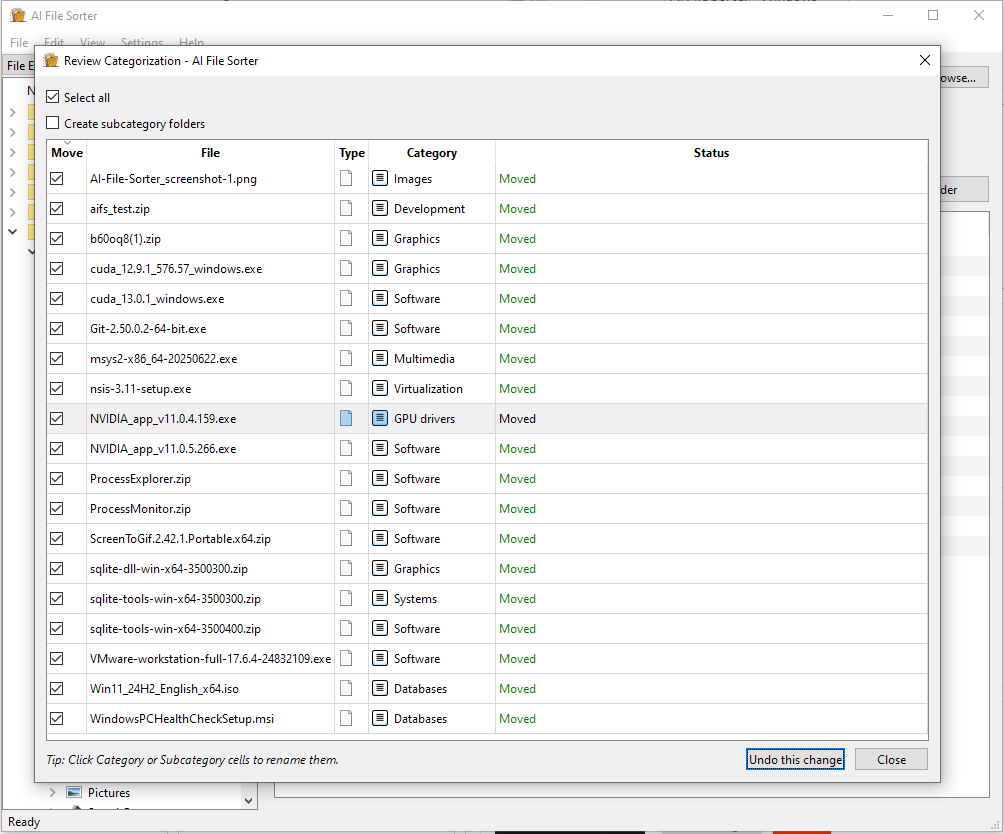Viewport: 1004px width, 834px height.
Task: Open the Settings menu in main window
Action: point(142,43)
